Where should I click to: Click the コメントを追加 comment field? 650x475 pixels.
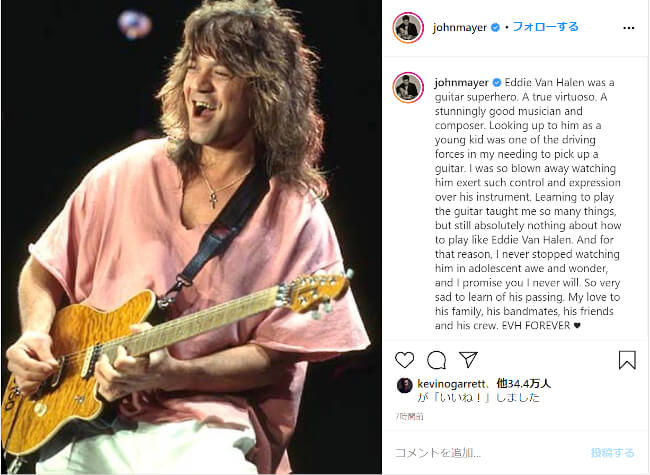489,453
